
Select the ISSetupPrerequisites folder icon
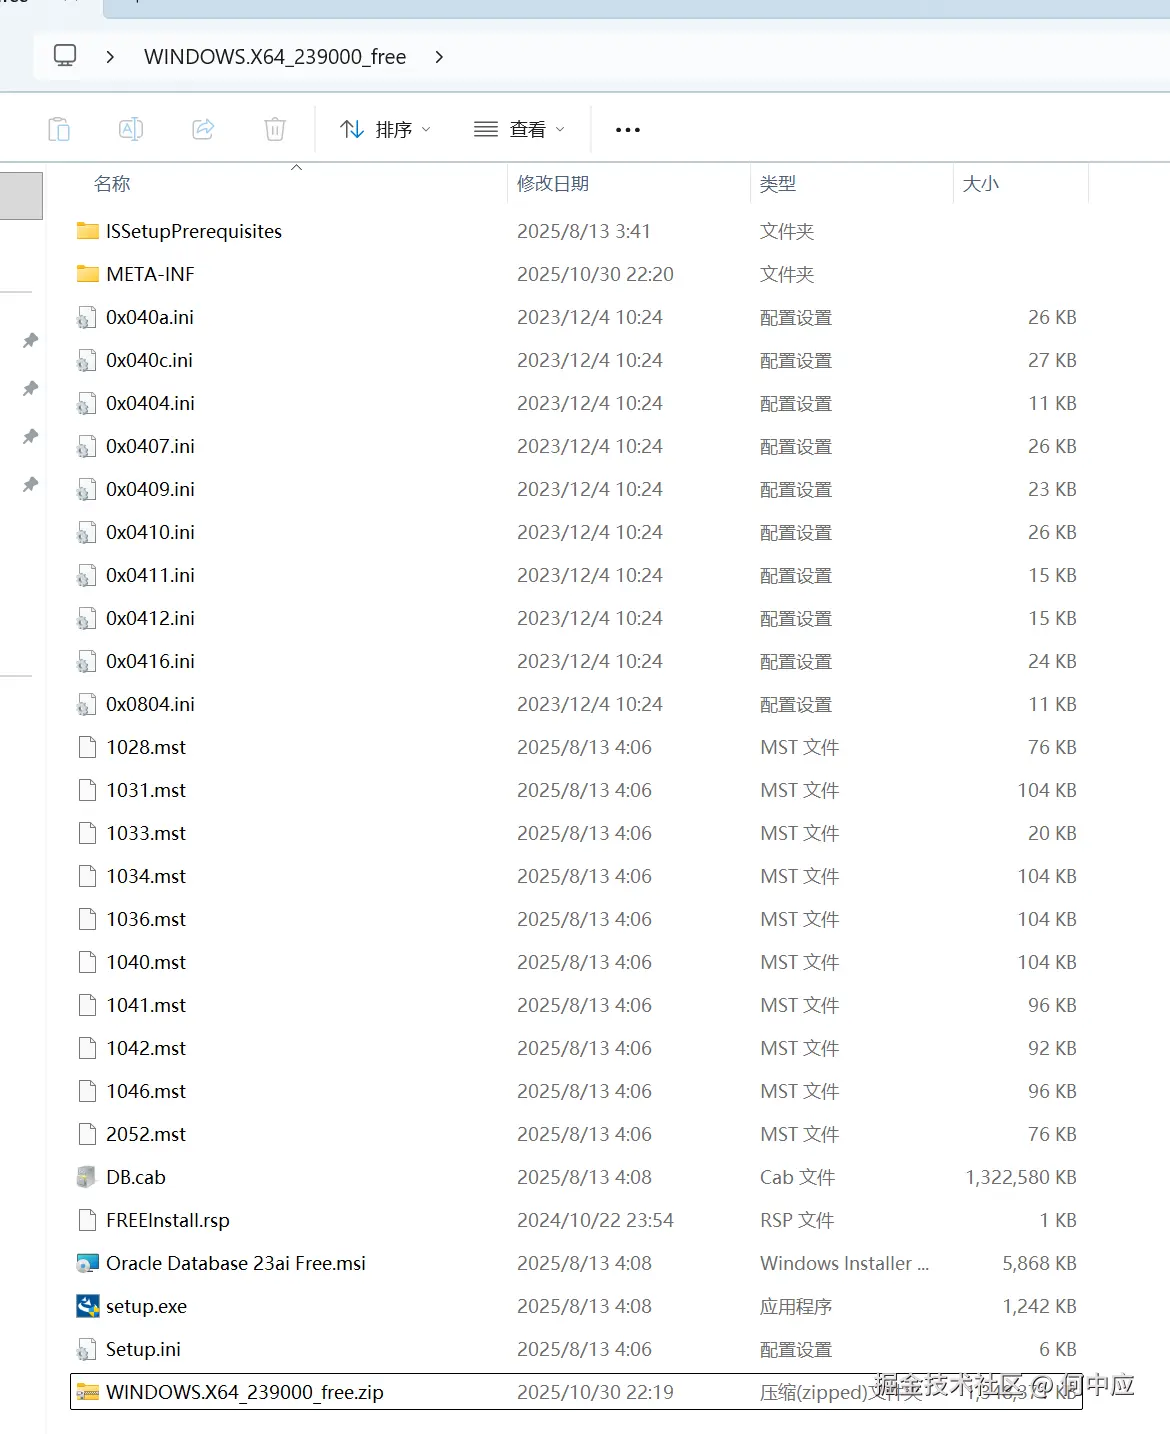coord(88,231)
